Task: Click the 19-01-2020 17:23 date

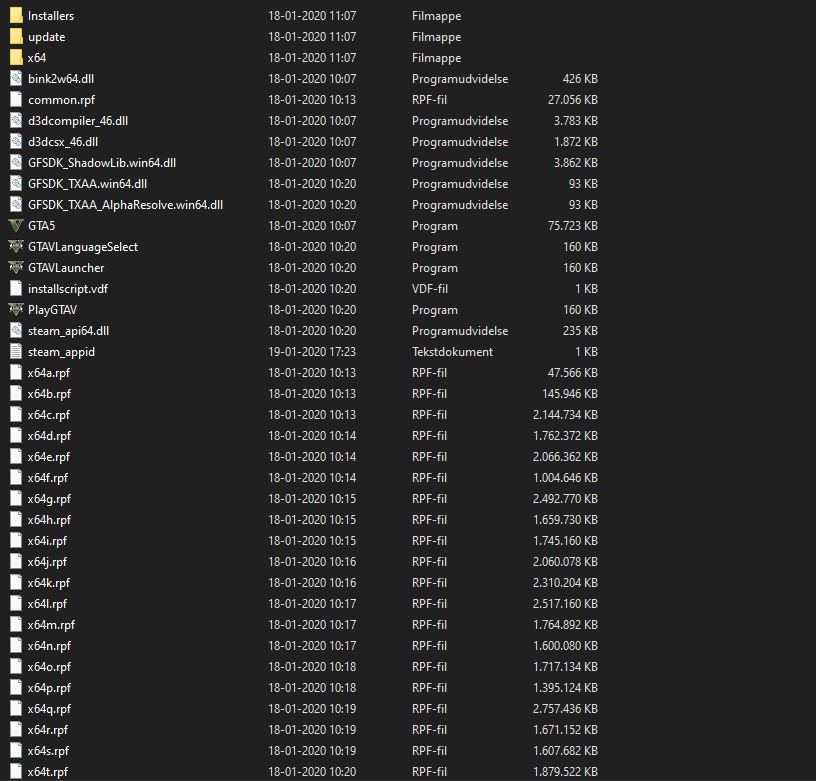Action: tap(312, 352)
